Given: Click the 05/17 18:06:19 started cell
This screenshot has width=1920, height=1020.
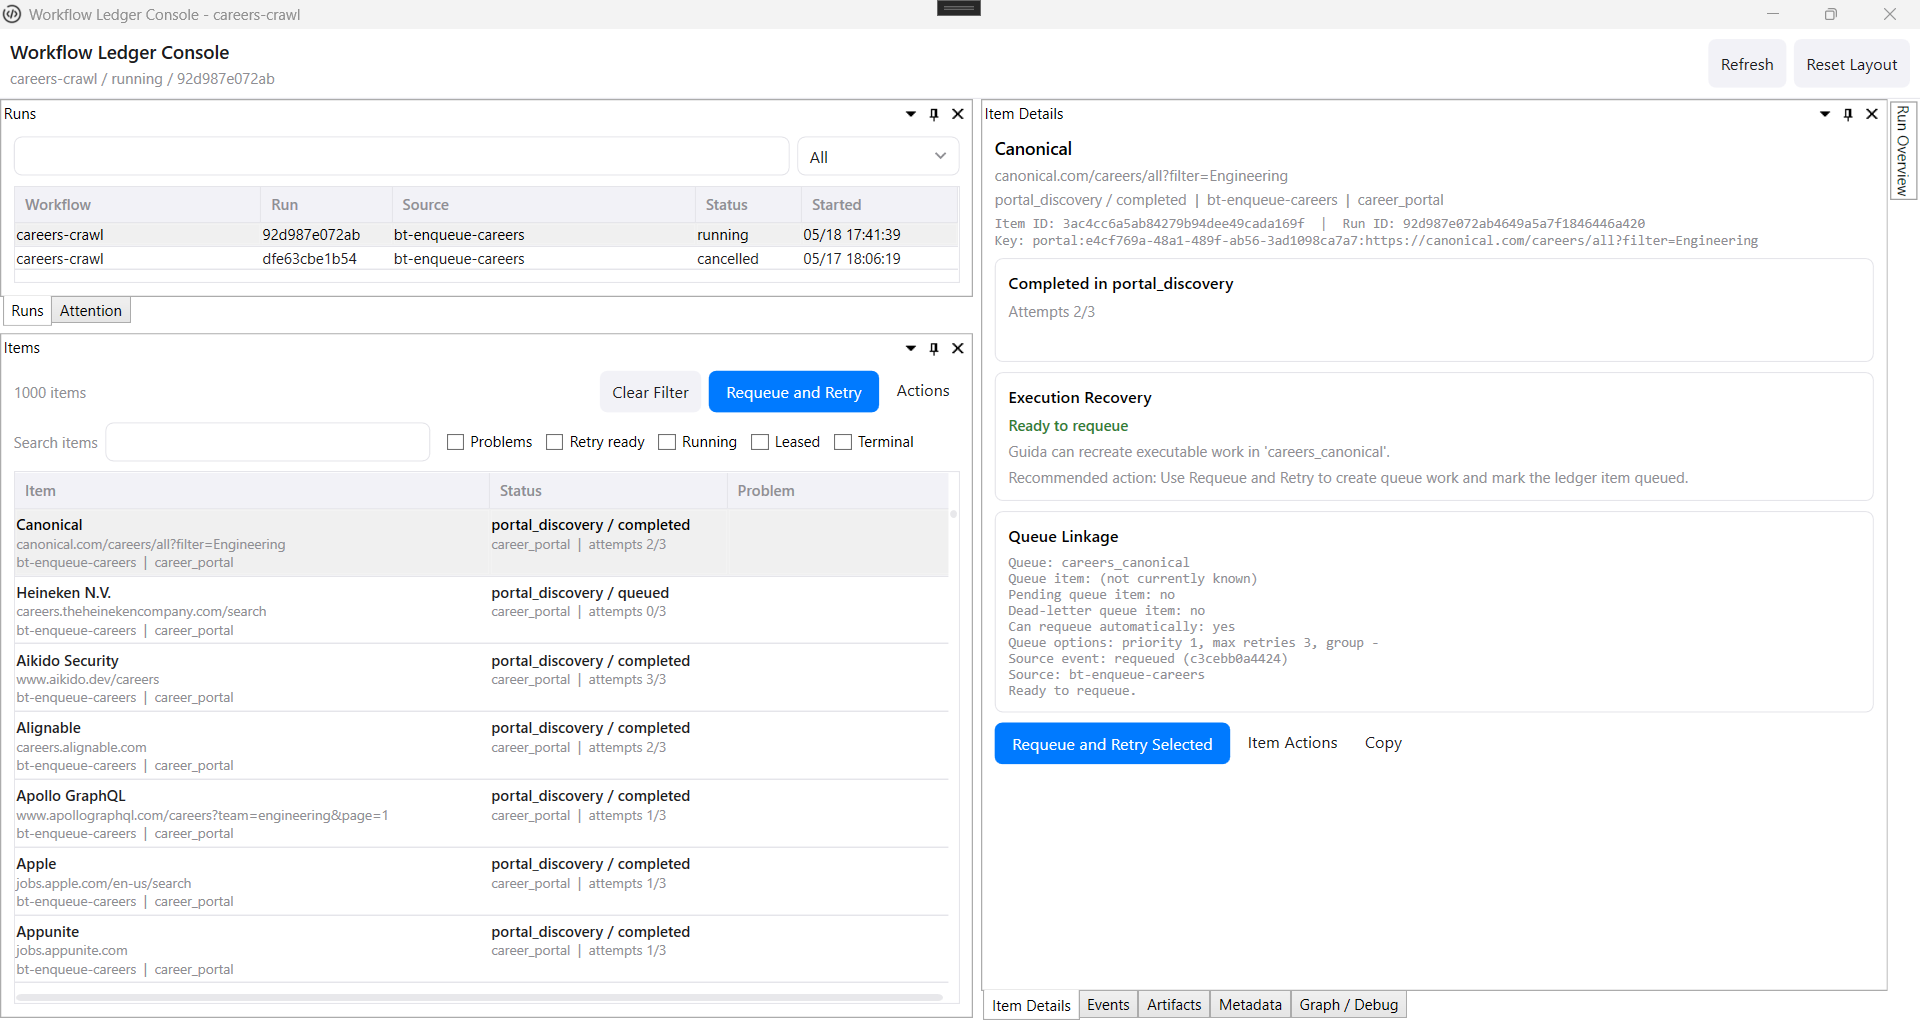Looking at the screenshot, I should point(852,259).
